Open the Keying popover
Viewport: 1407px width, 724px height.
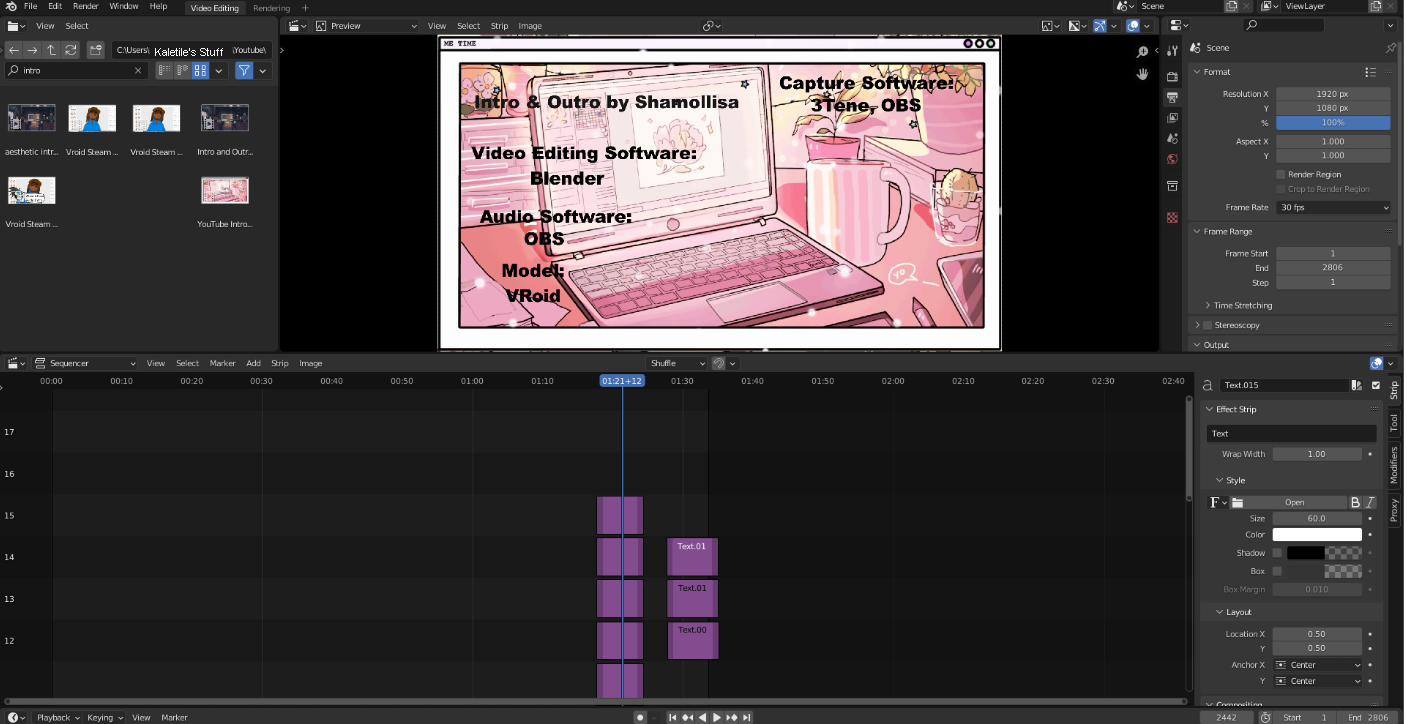(105, 717)
